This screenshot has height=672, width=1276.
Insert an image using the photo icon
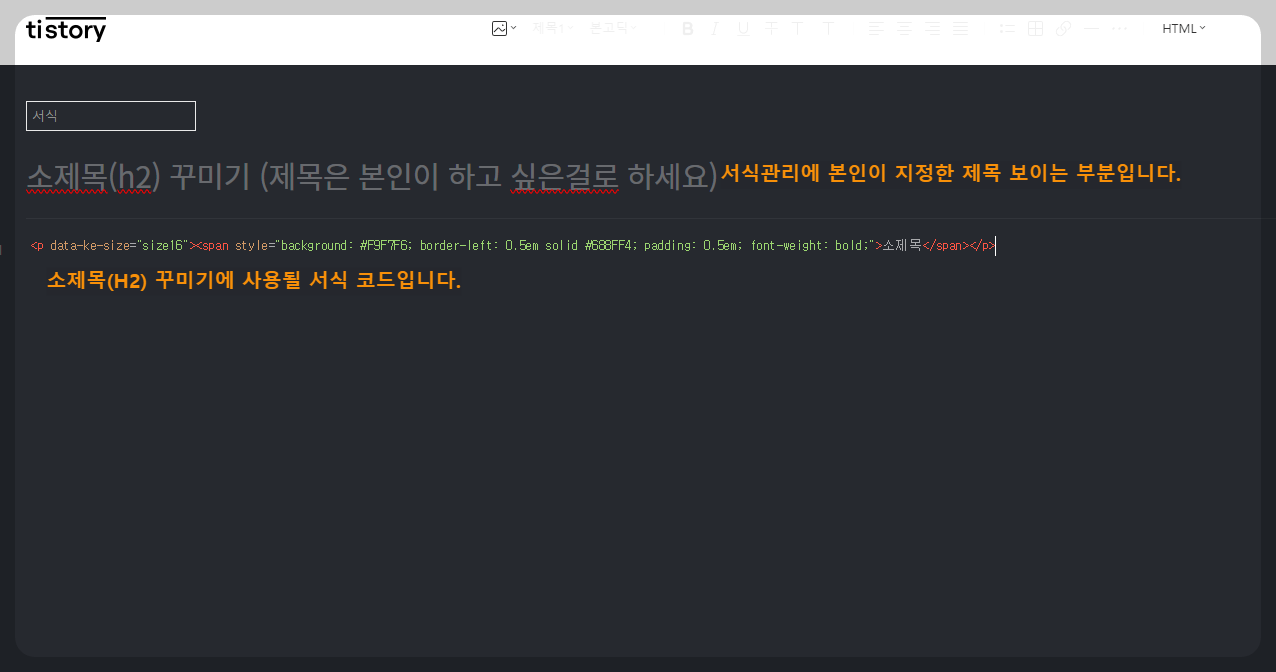click(500, 28)
